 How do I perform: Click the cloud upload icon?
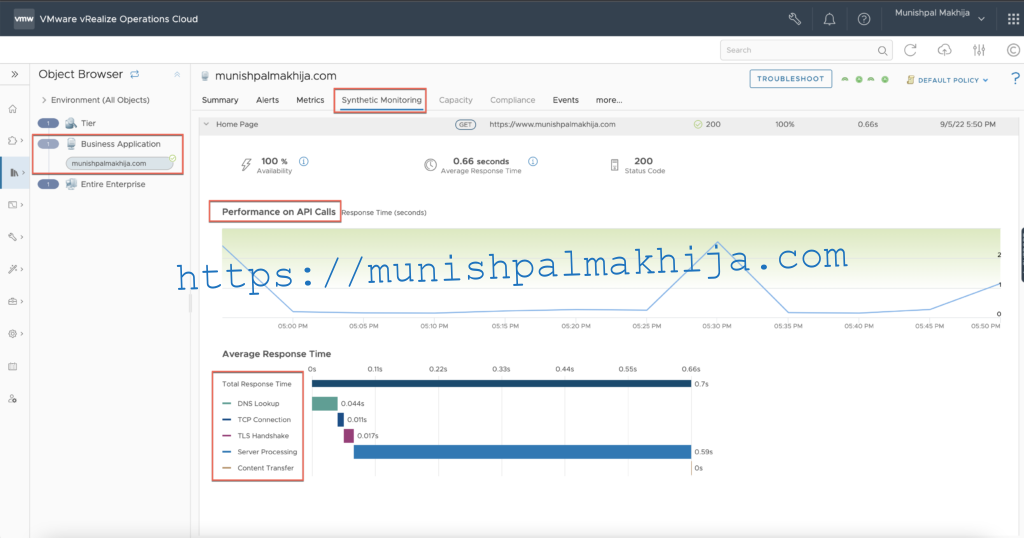[944, 50]
